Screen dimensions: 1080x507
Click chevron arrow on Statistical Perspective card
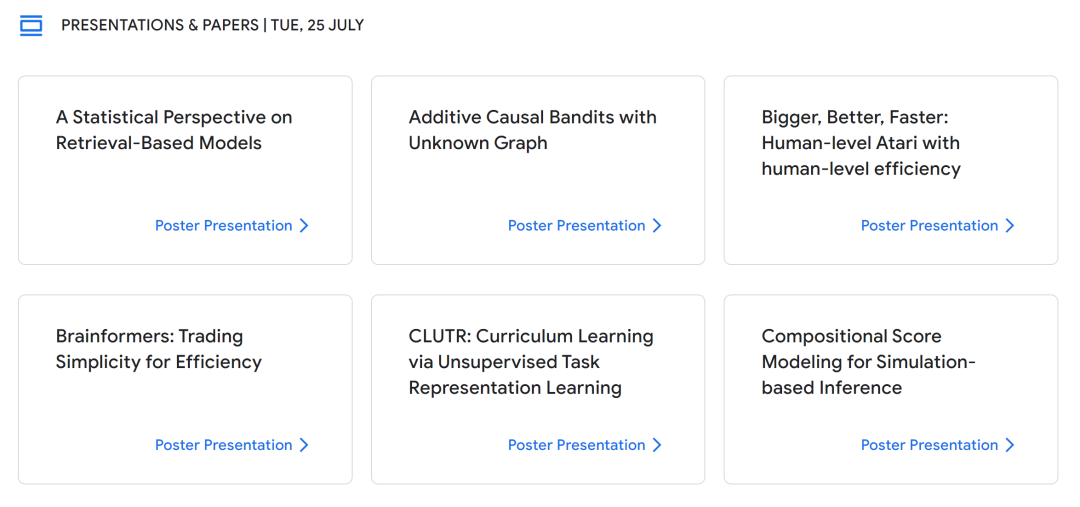304,226
